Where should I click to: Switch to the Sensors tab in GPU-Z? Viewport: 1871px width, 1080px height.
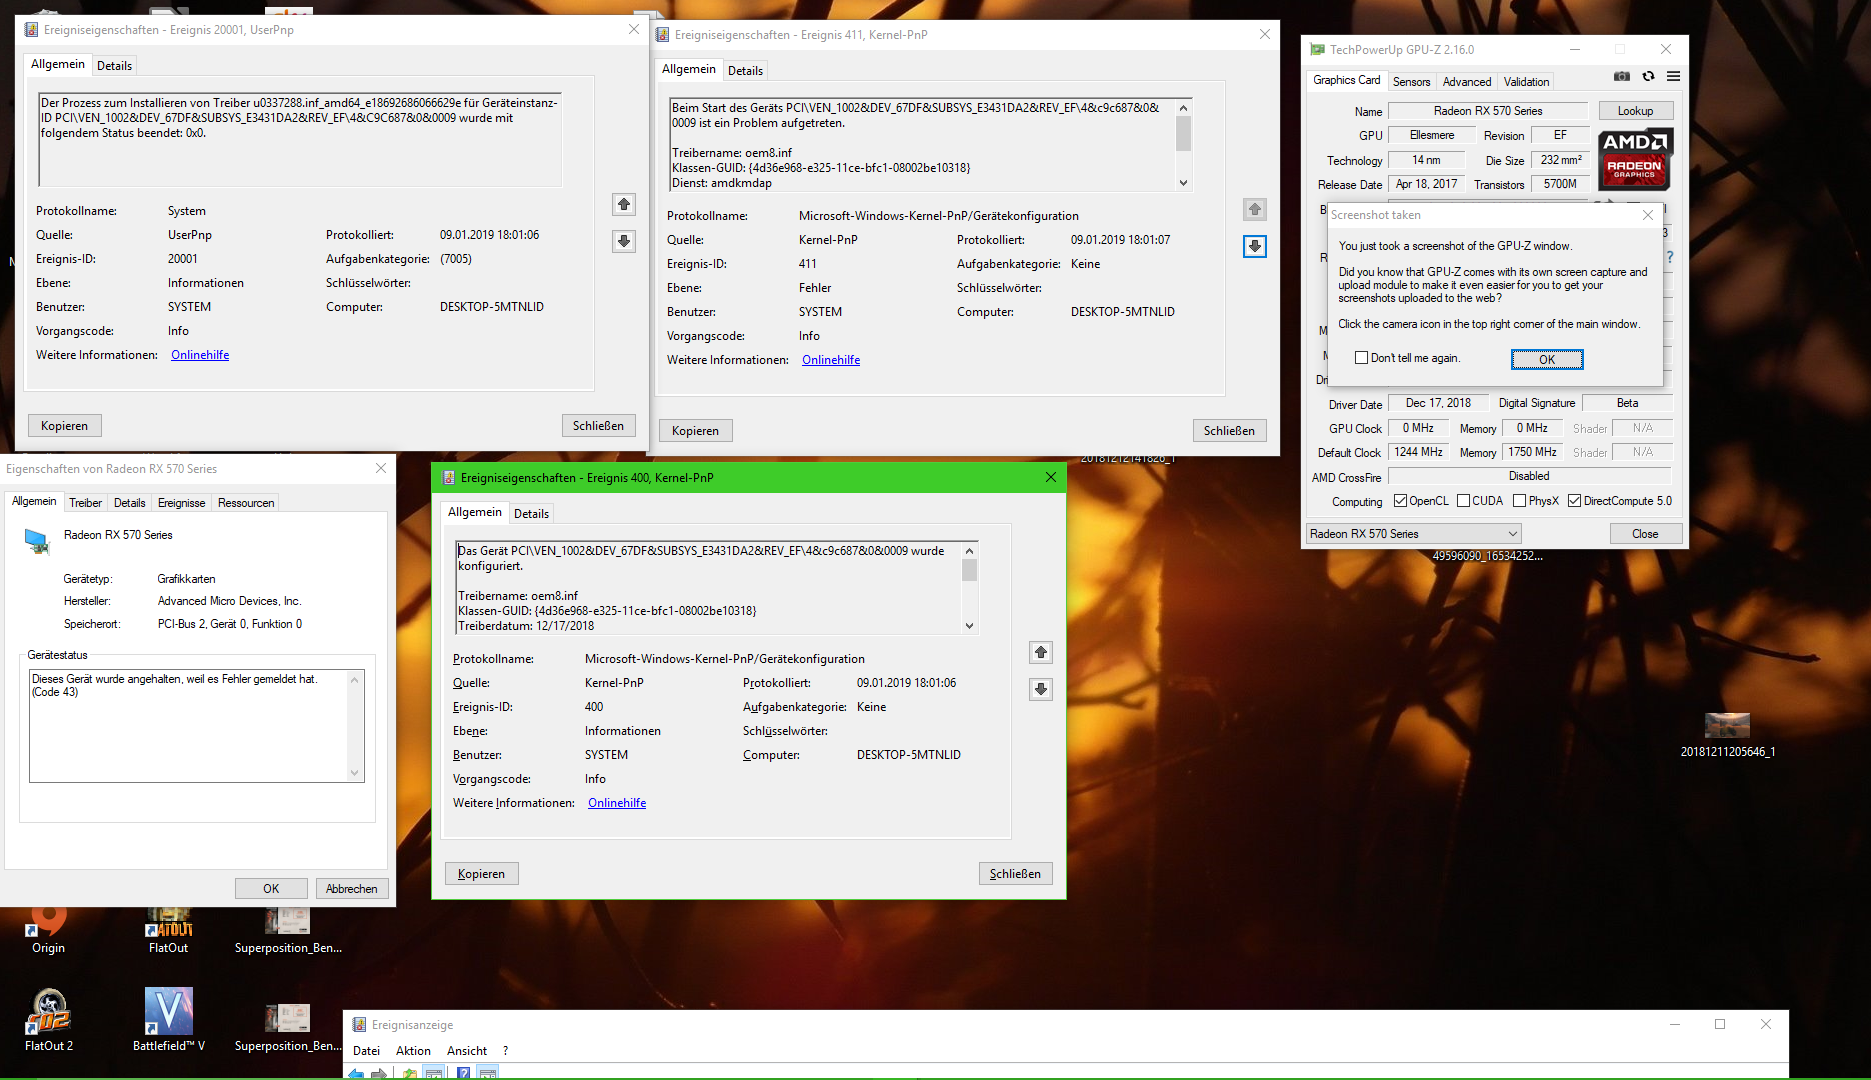point(1411,82)
